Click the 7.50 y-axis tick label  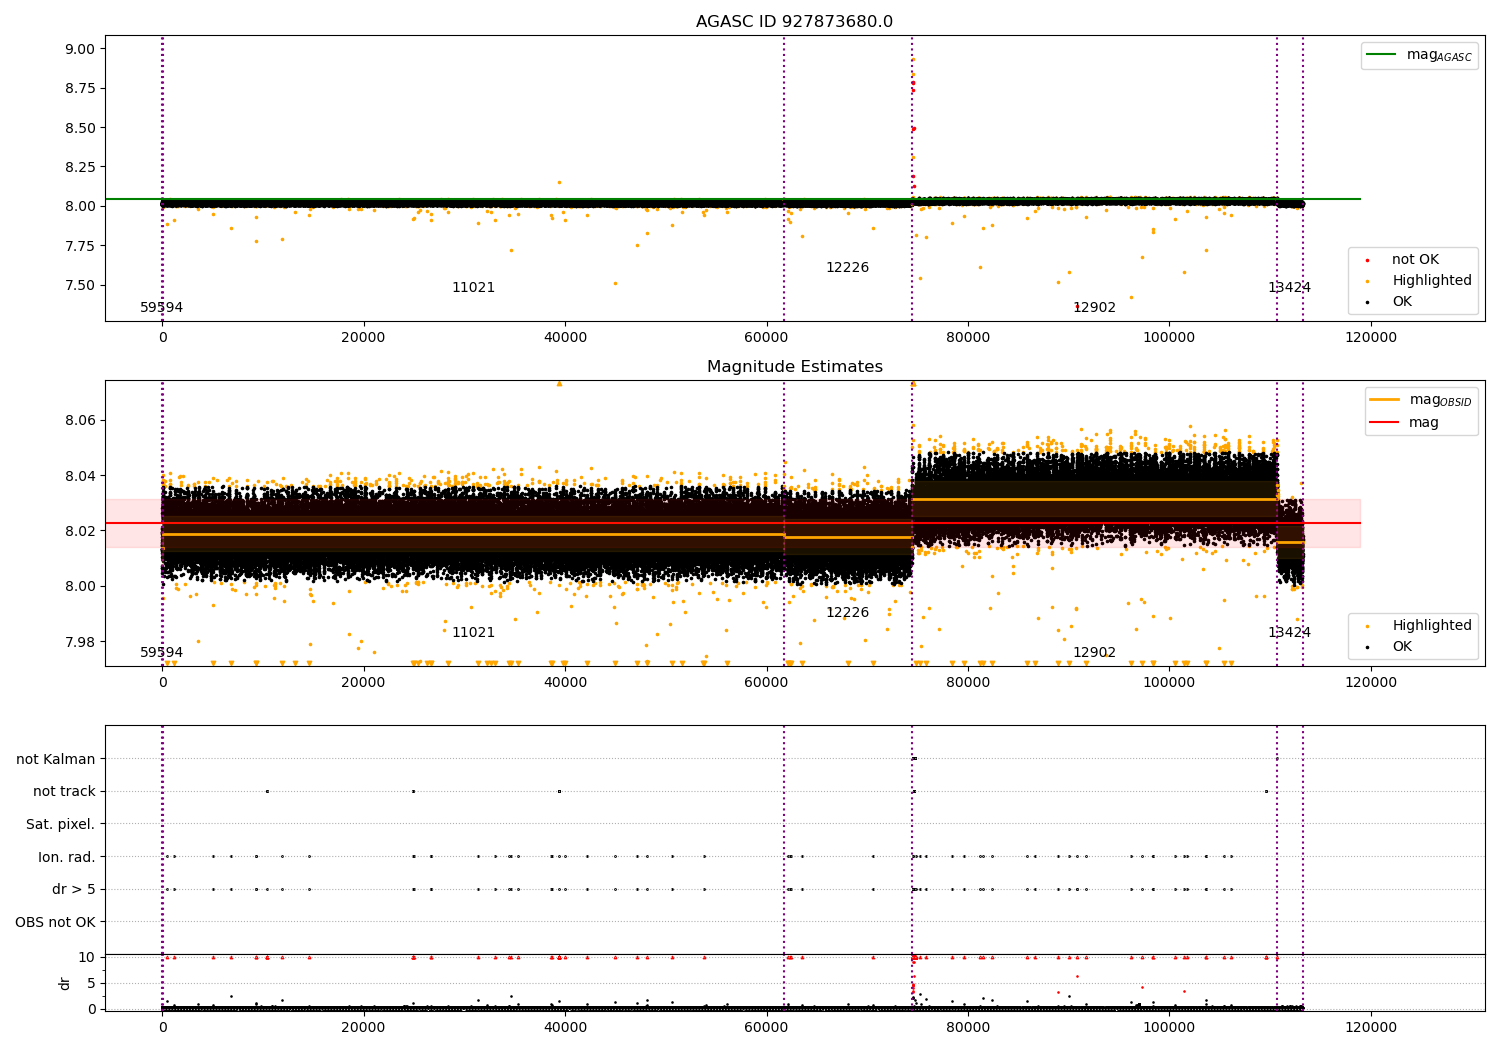[80, 286]
